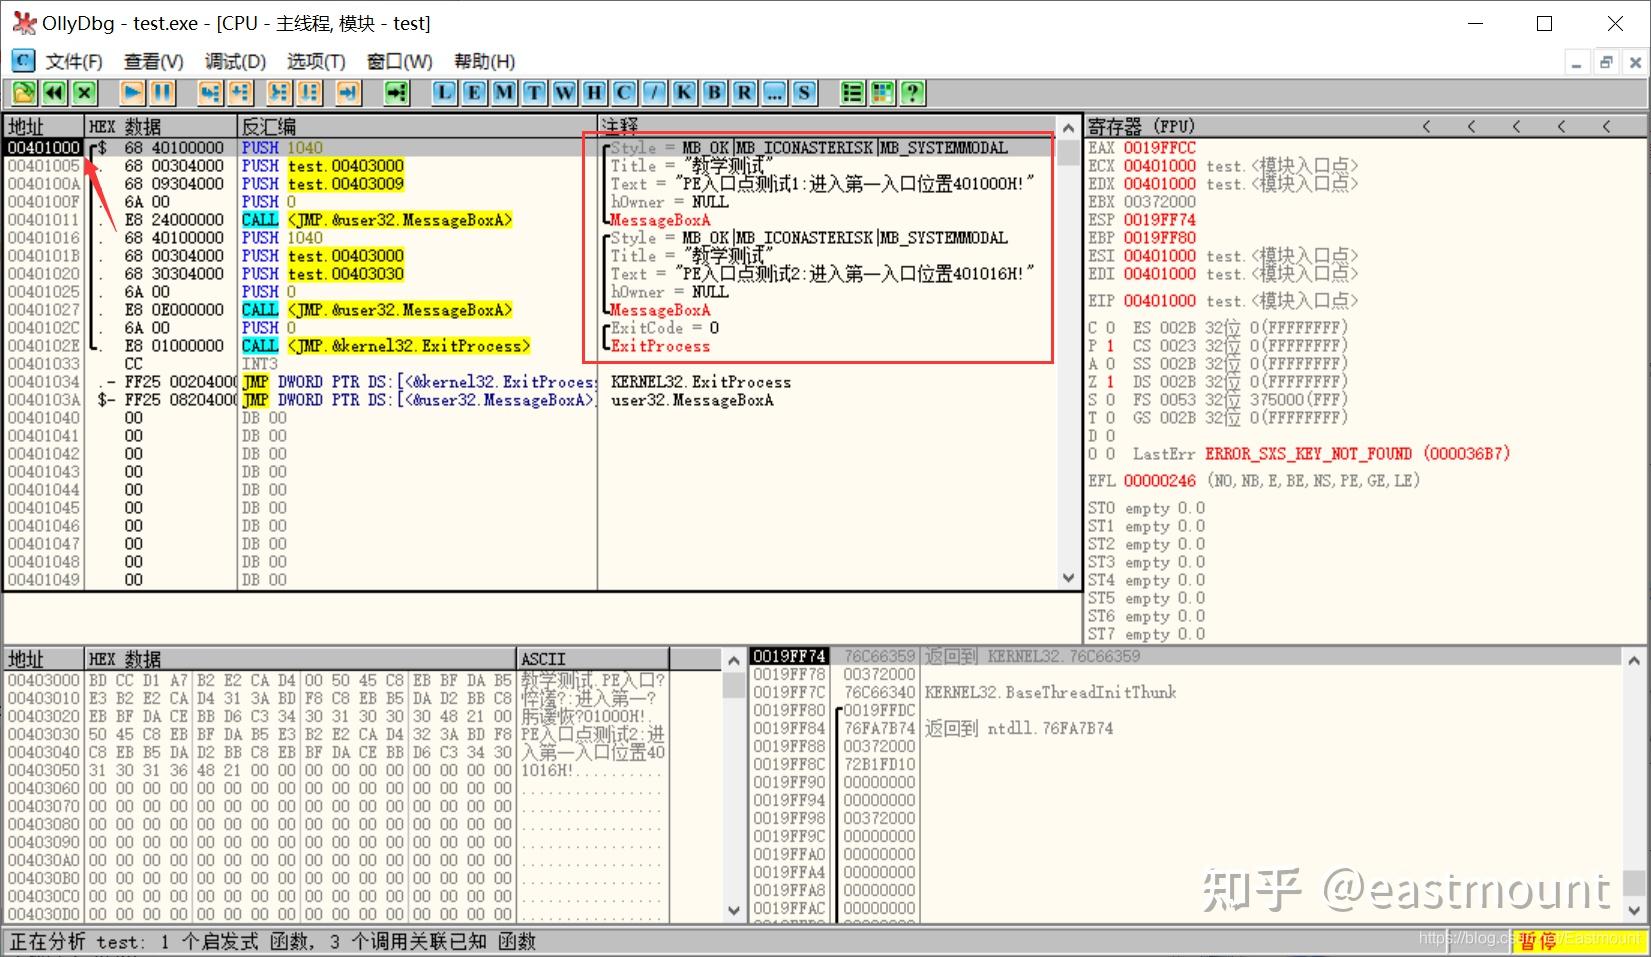Screen dimensions: 1651x957
Task: Pause execution using the pause icon
Action: point(161,92)
